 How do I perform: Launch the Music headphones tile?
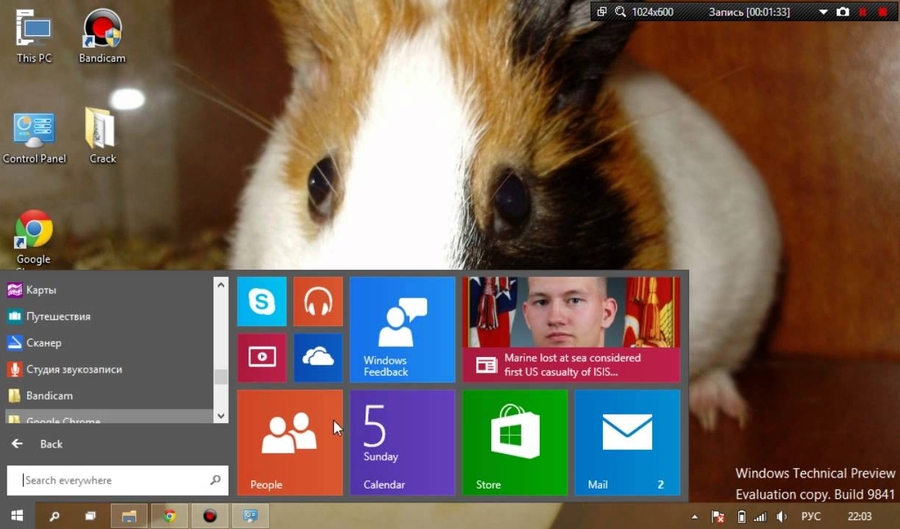318,301
